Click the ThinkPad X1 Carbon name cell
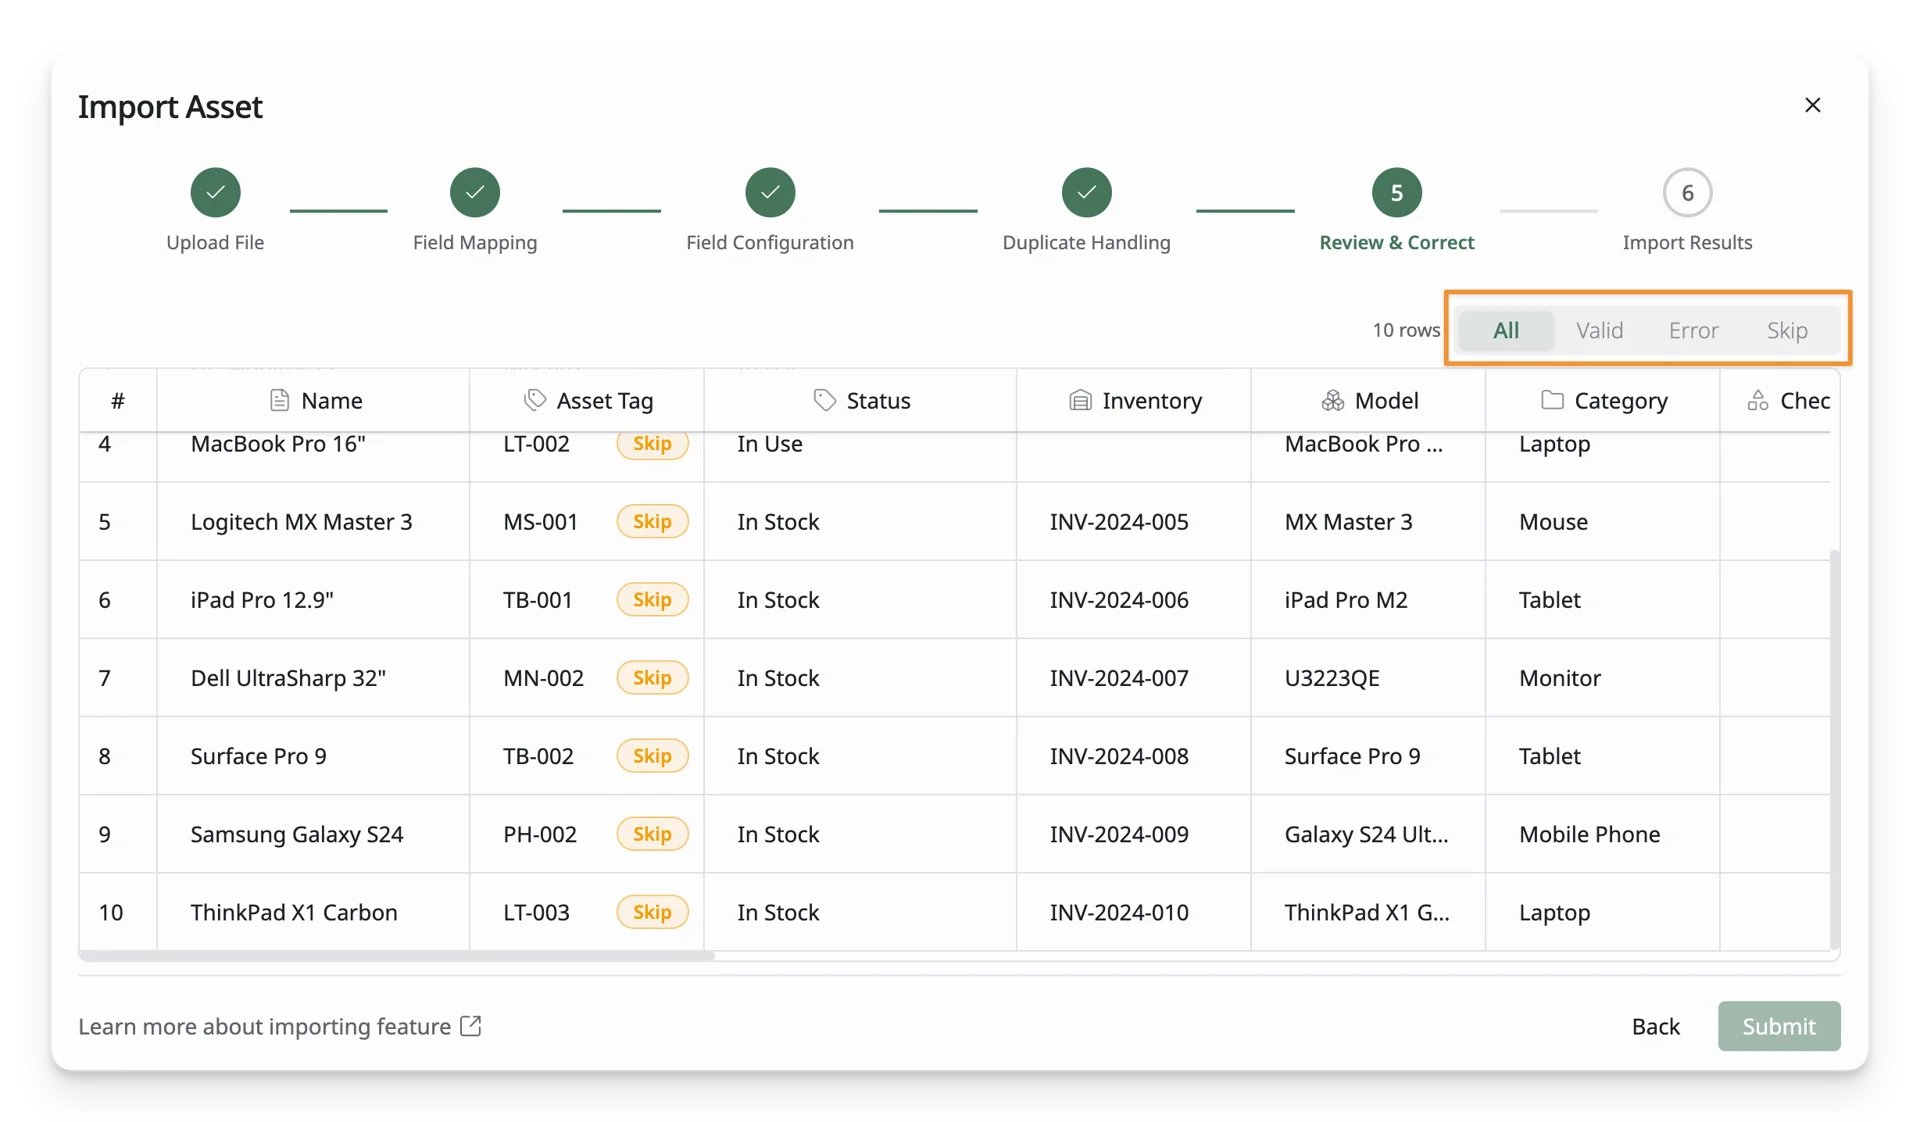 point(313,911)
